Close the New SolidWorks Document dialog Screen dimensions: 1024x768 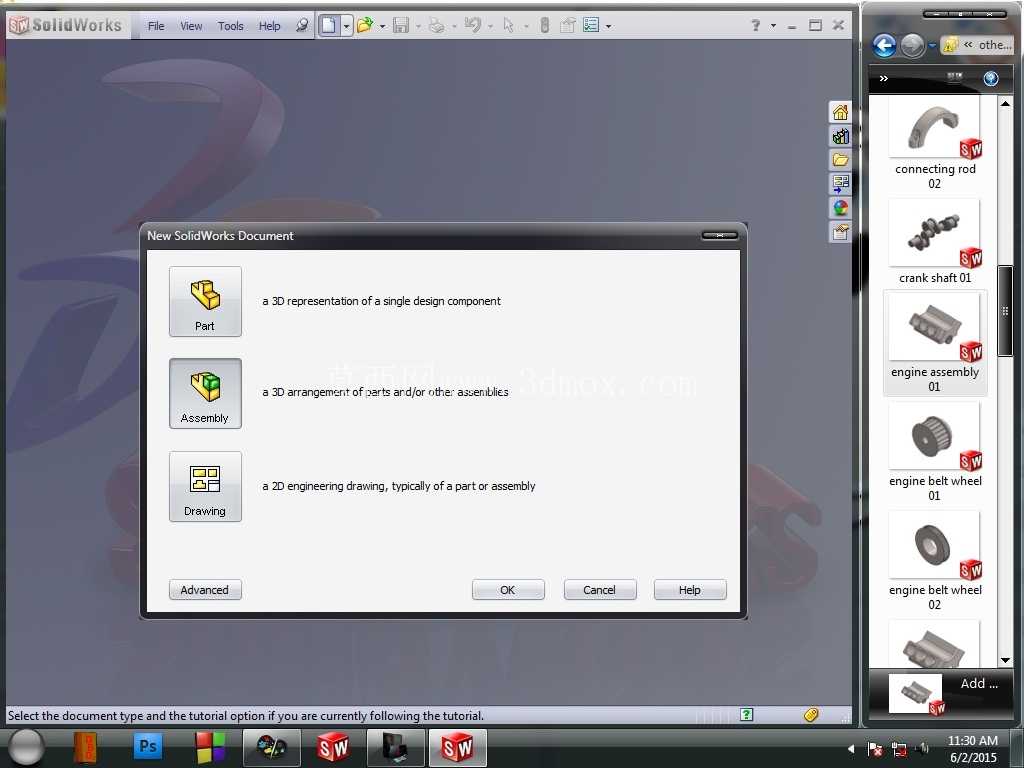pos(720,236)
